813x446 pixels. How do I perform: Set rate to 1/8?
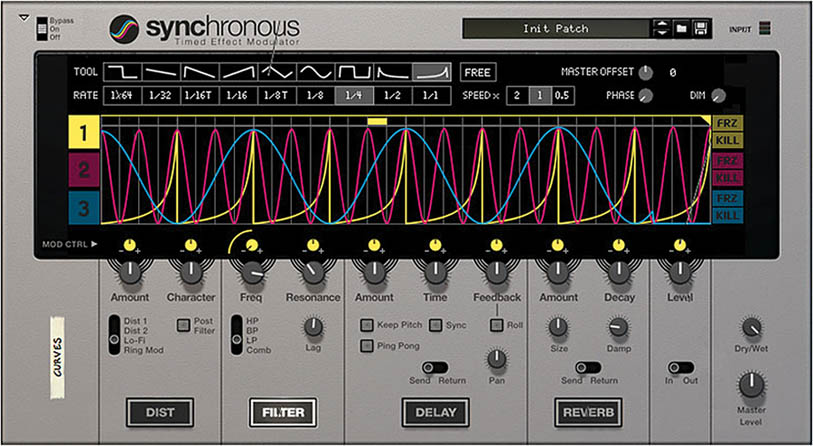315,96
